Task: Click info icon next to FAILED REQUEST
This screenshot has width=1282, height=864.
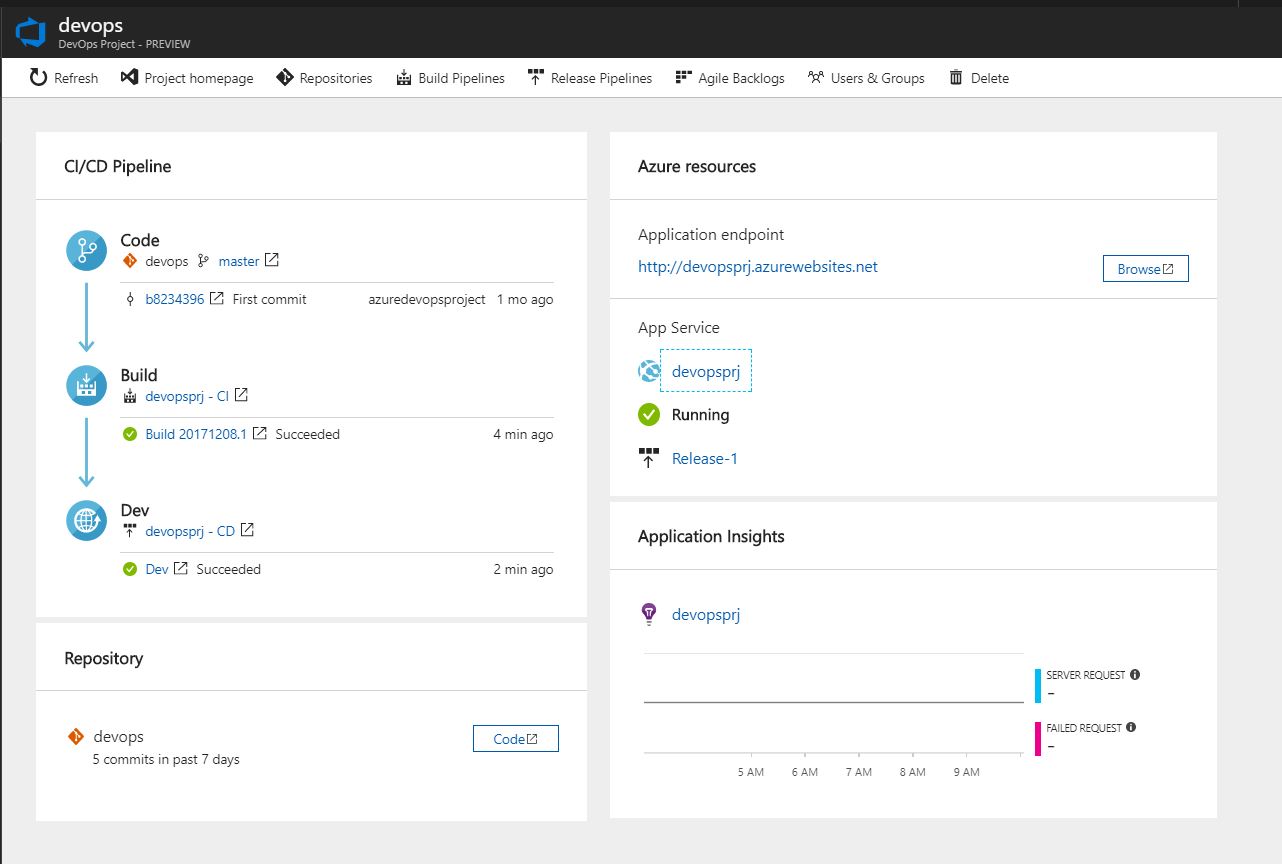Action: [1131, 728]
